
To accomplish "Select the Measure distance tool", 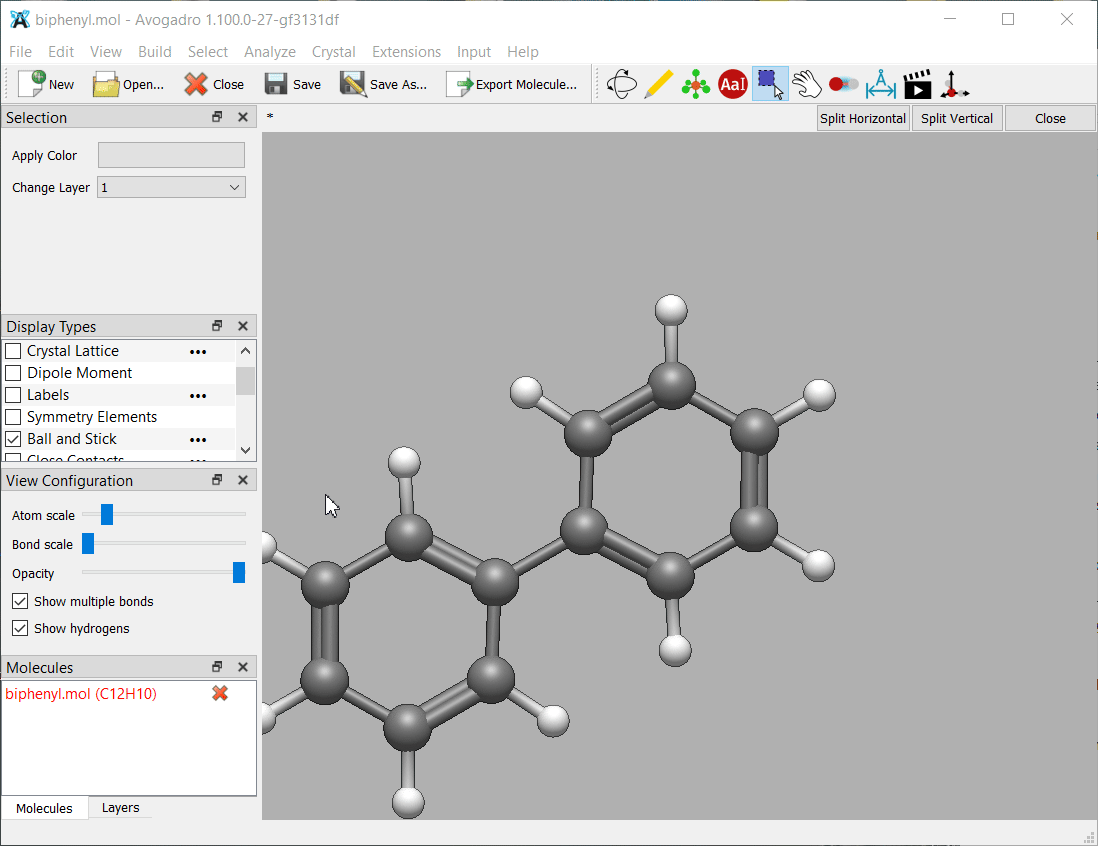I will [x=880, y=85].
